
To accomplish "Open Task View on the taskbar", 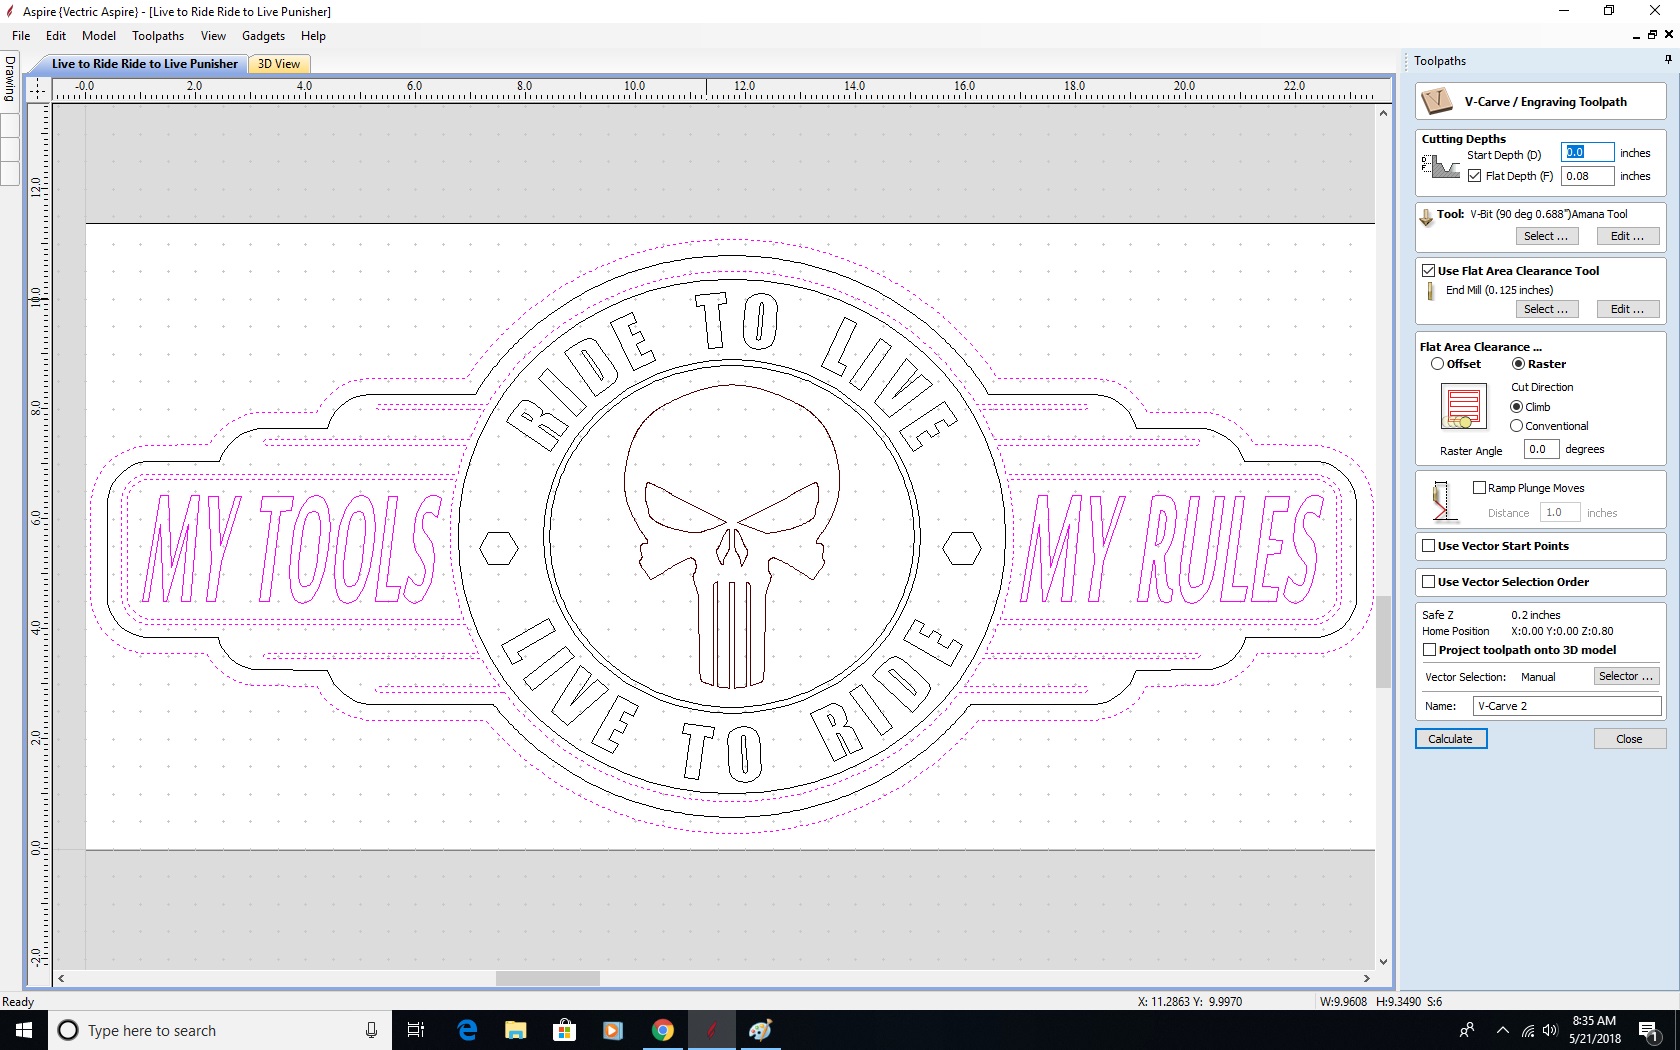I will pyautogui.click(x=416, y=1030).
